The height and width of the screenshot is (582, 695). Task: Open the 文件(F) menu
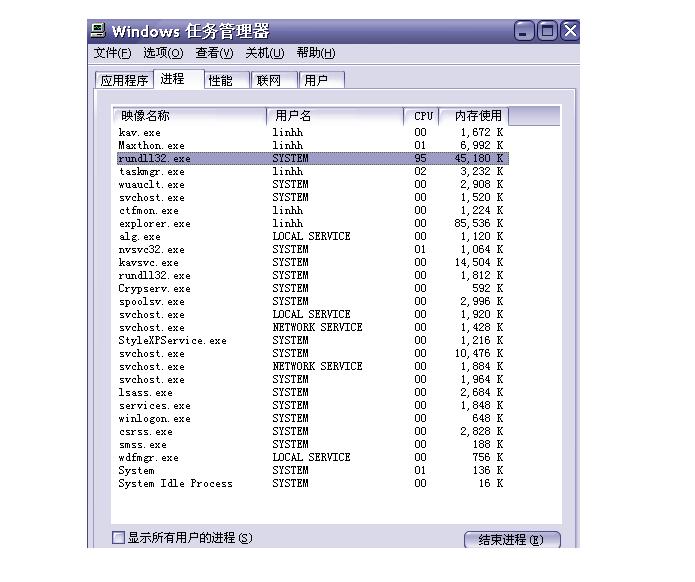tap(113, 53)
